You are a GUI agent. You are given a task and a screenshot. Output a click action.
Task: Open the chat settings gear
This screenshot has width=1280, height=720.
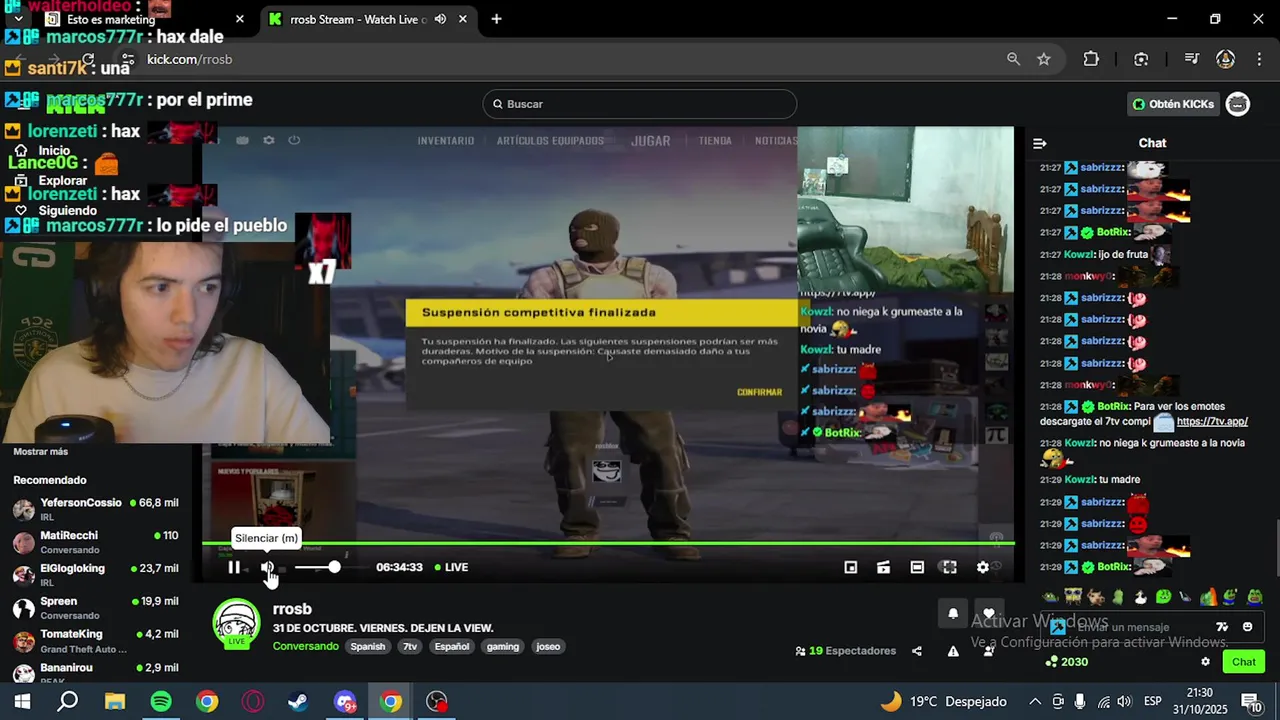pos(1205,662)
